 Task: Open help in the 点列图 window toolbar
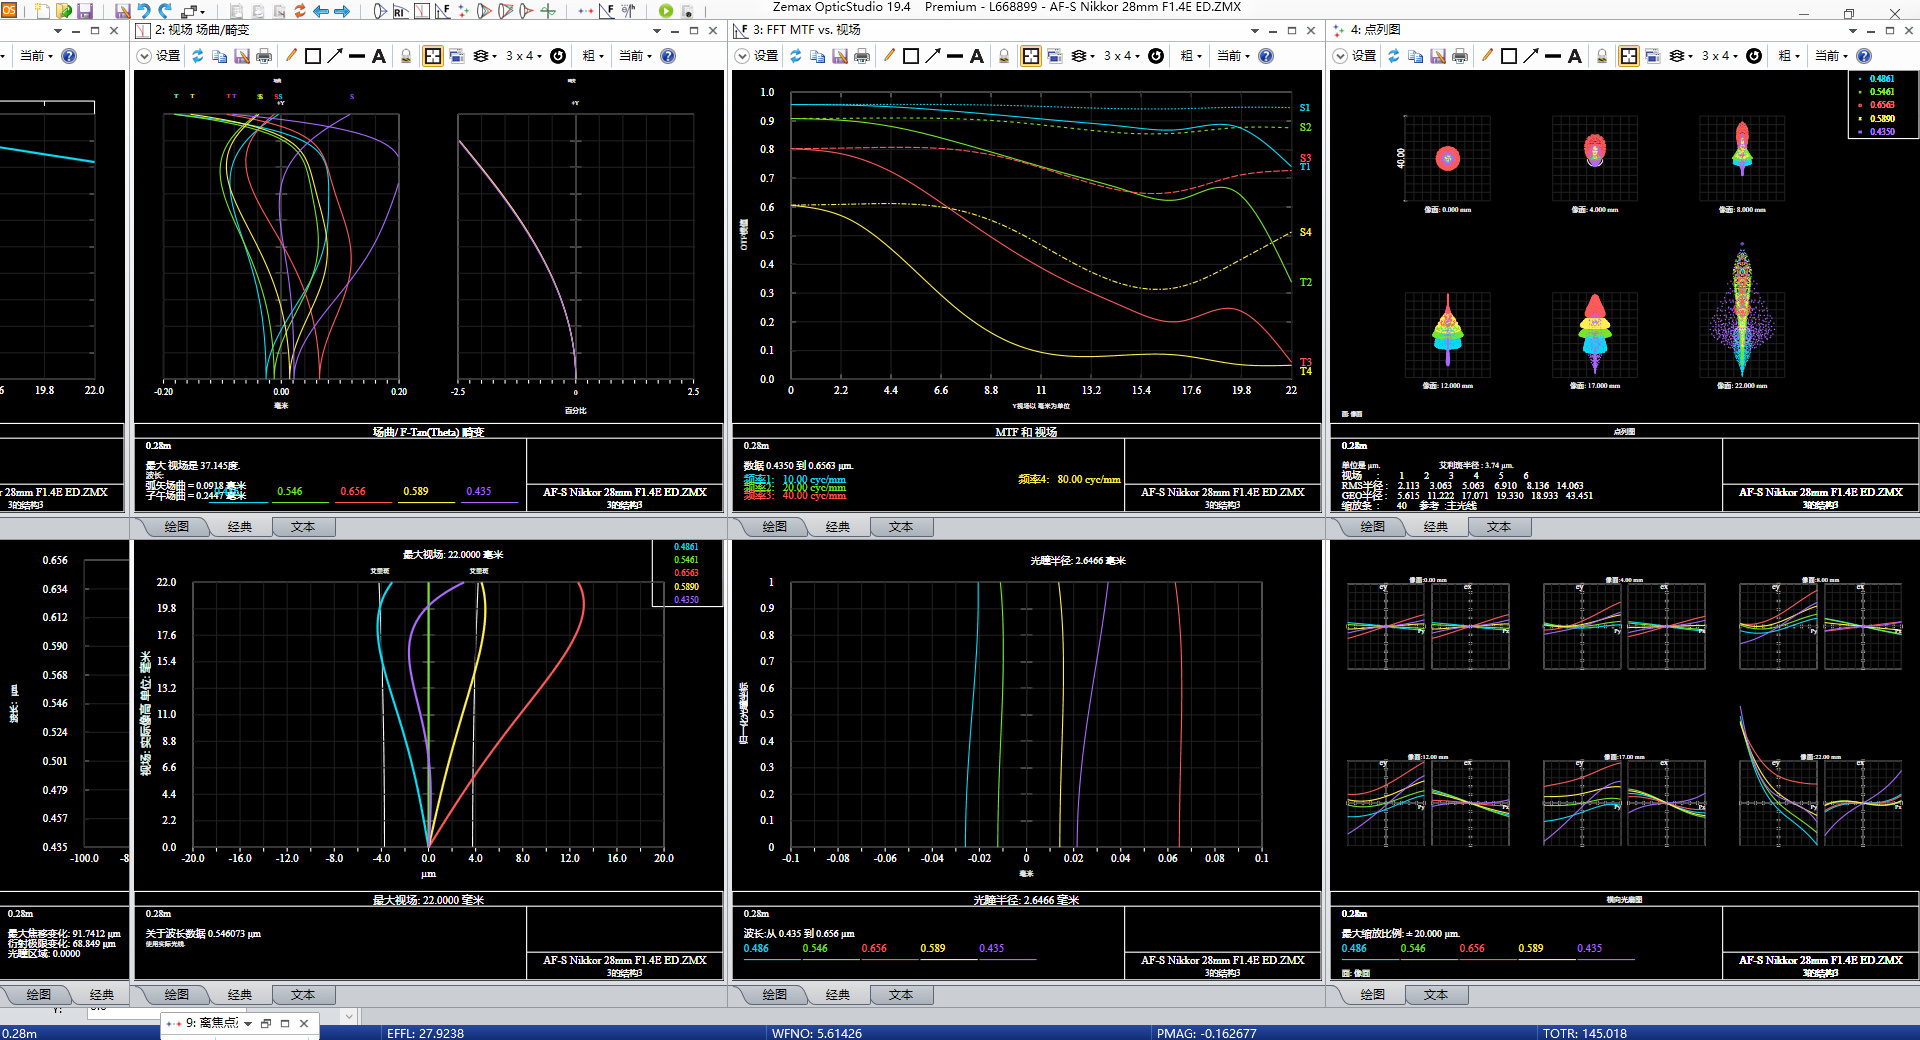click(1864, 56)
